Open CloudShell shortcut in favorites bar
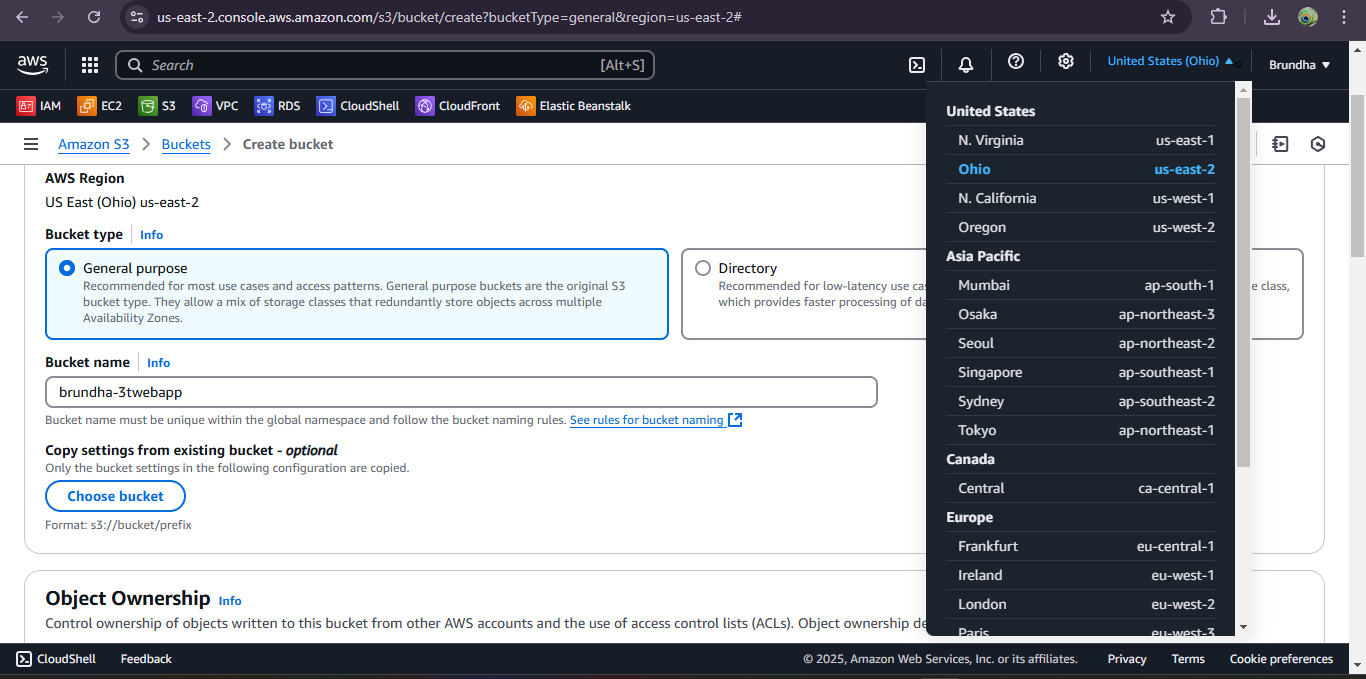Image resolution: width=1366 pixels, height=679 pixels. pyautogui.click(x=358, y=106)
